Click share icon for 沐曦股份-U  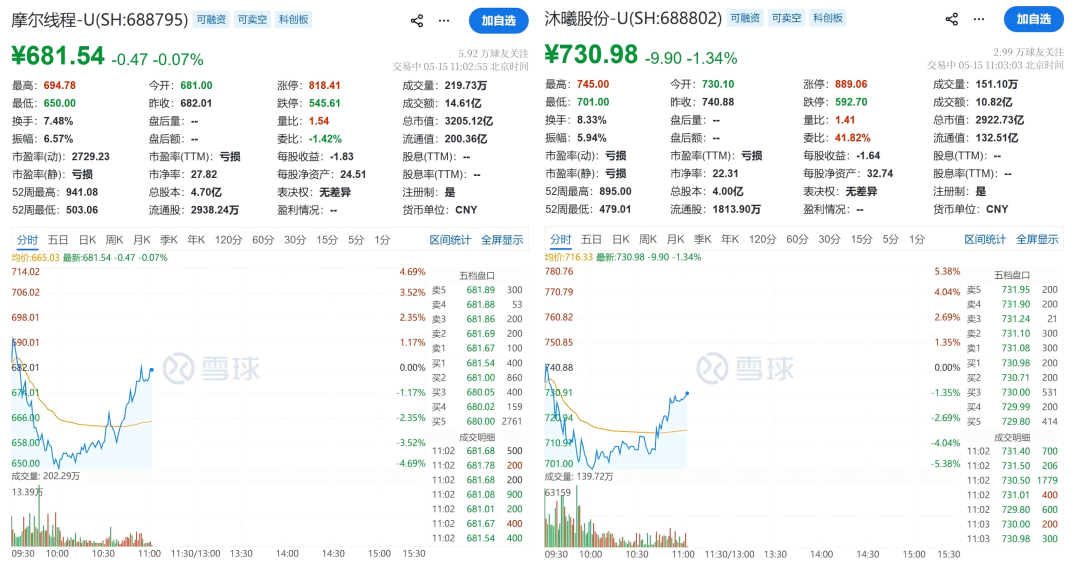(952, 19)
